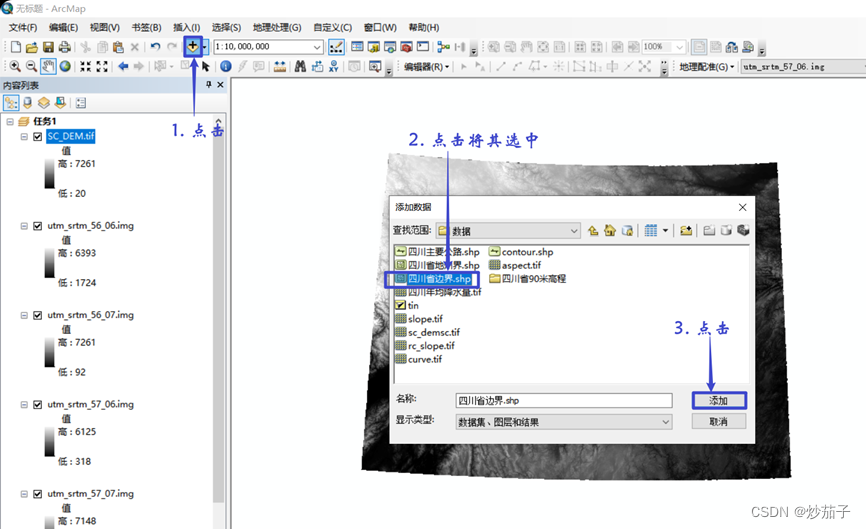Open the 视图(V) menu
The image size is (866, 529).
(x=105, y=28)
